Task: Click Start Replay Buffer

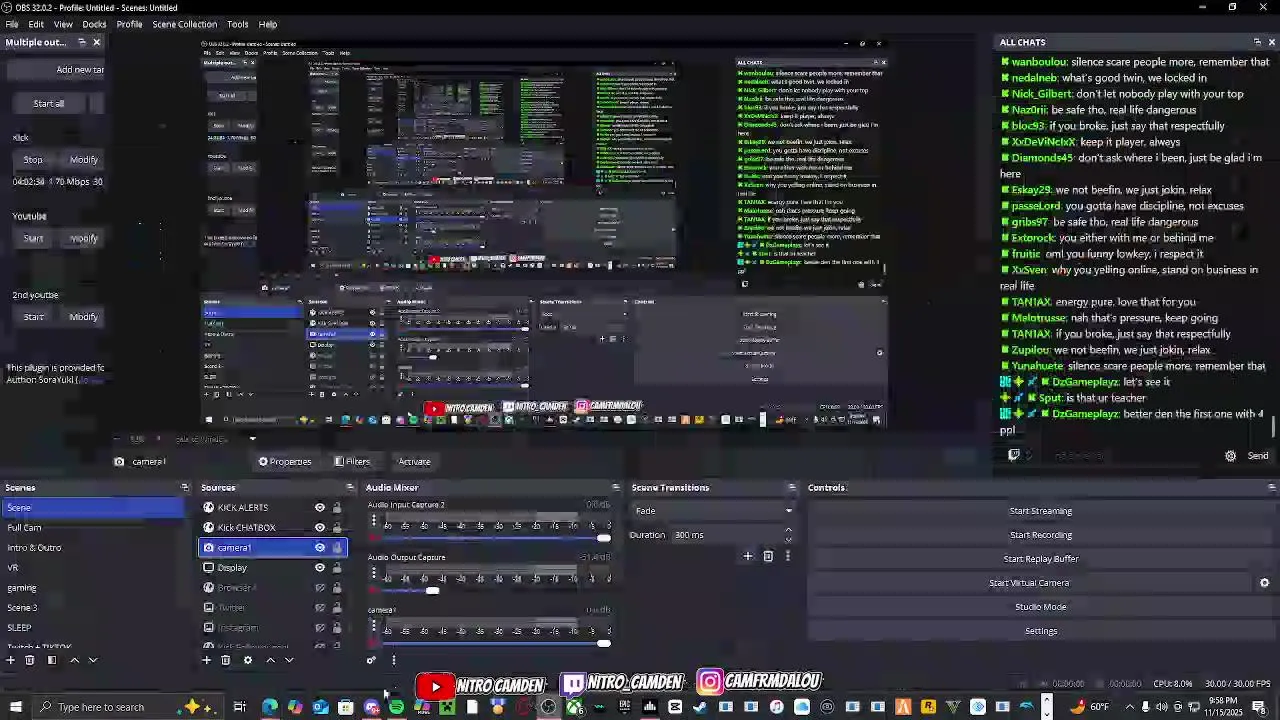Action: [1040, 559]
